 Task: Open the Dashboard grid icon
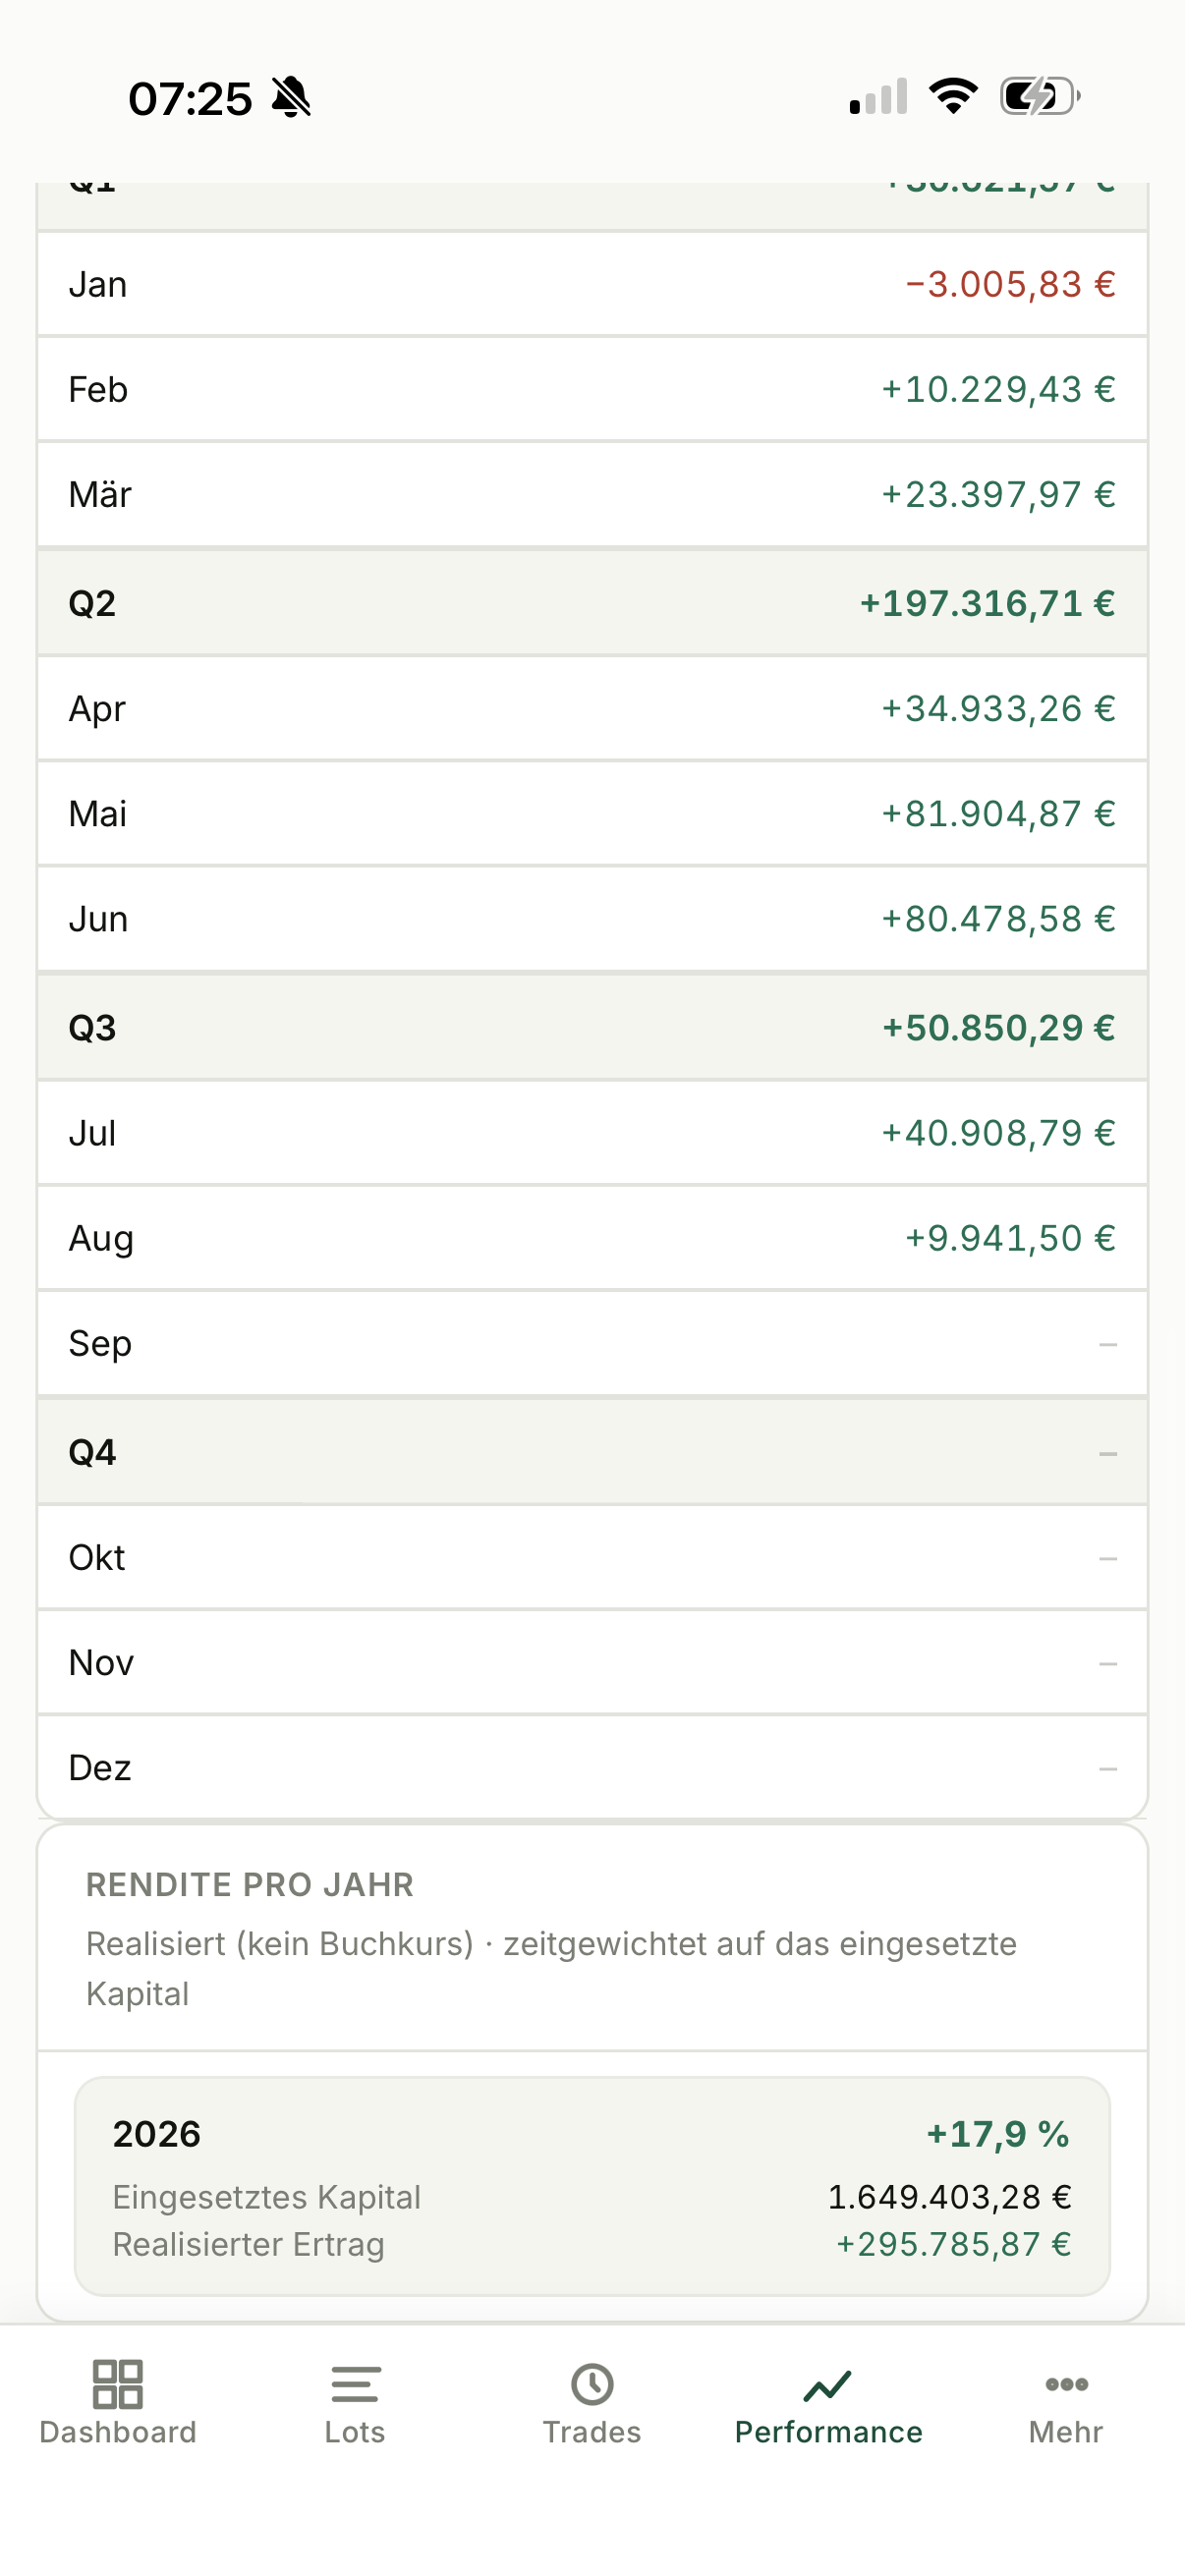pyautogui.click(x=117, y=2384)
